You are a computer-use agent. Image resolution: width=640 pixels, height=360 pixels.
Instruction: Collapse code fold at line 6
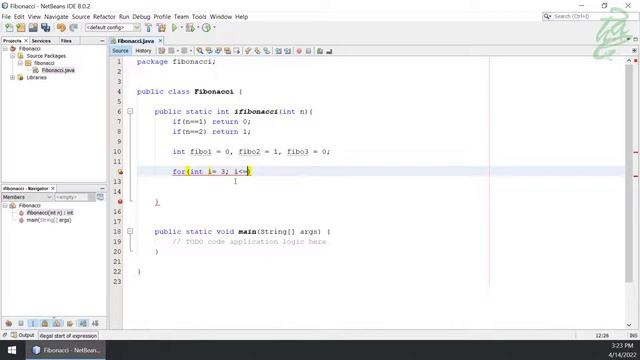[x=130, y=111]
